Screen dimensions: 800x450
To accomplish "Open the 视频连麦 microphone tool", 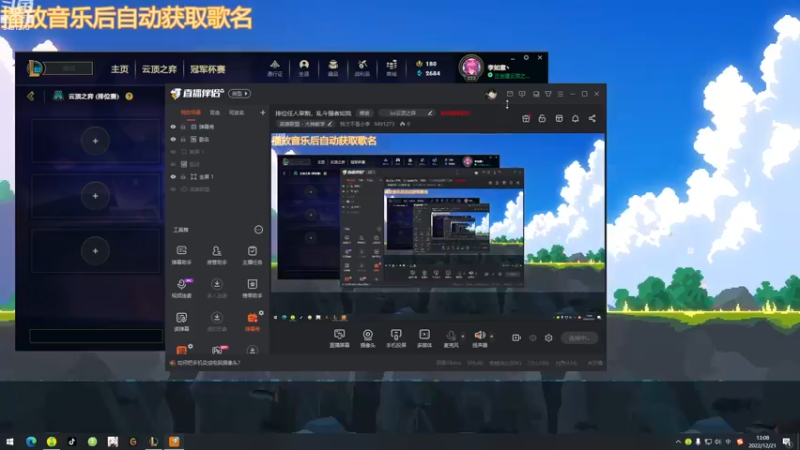I will click(181, 288).
